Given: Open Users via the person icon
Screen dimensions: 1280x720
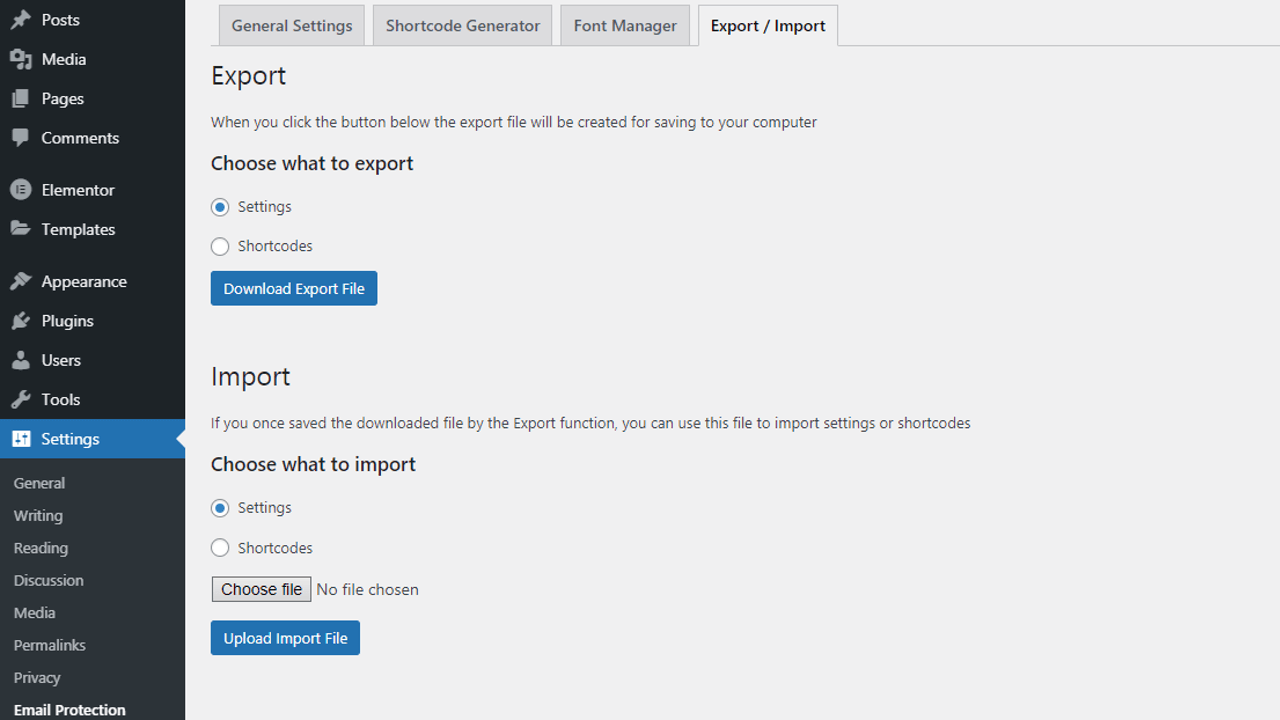Looking at the screenshot, I should [x=19, y=359].
